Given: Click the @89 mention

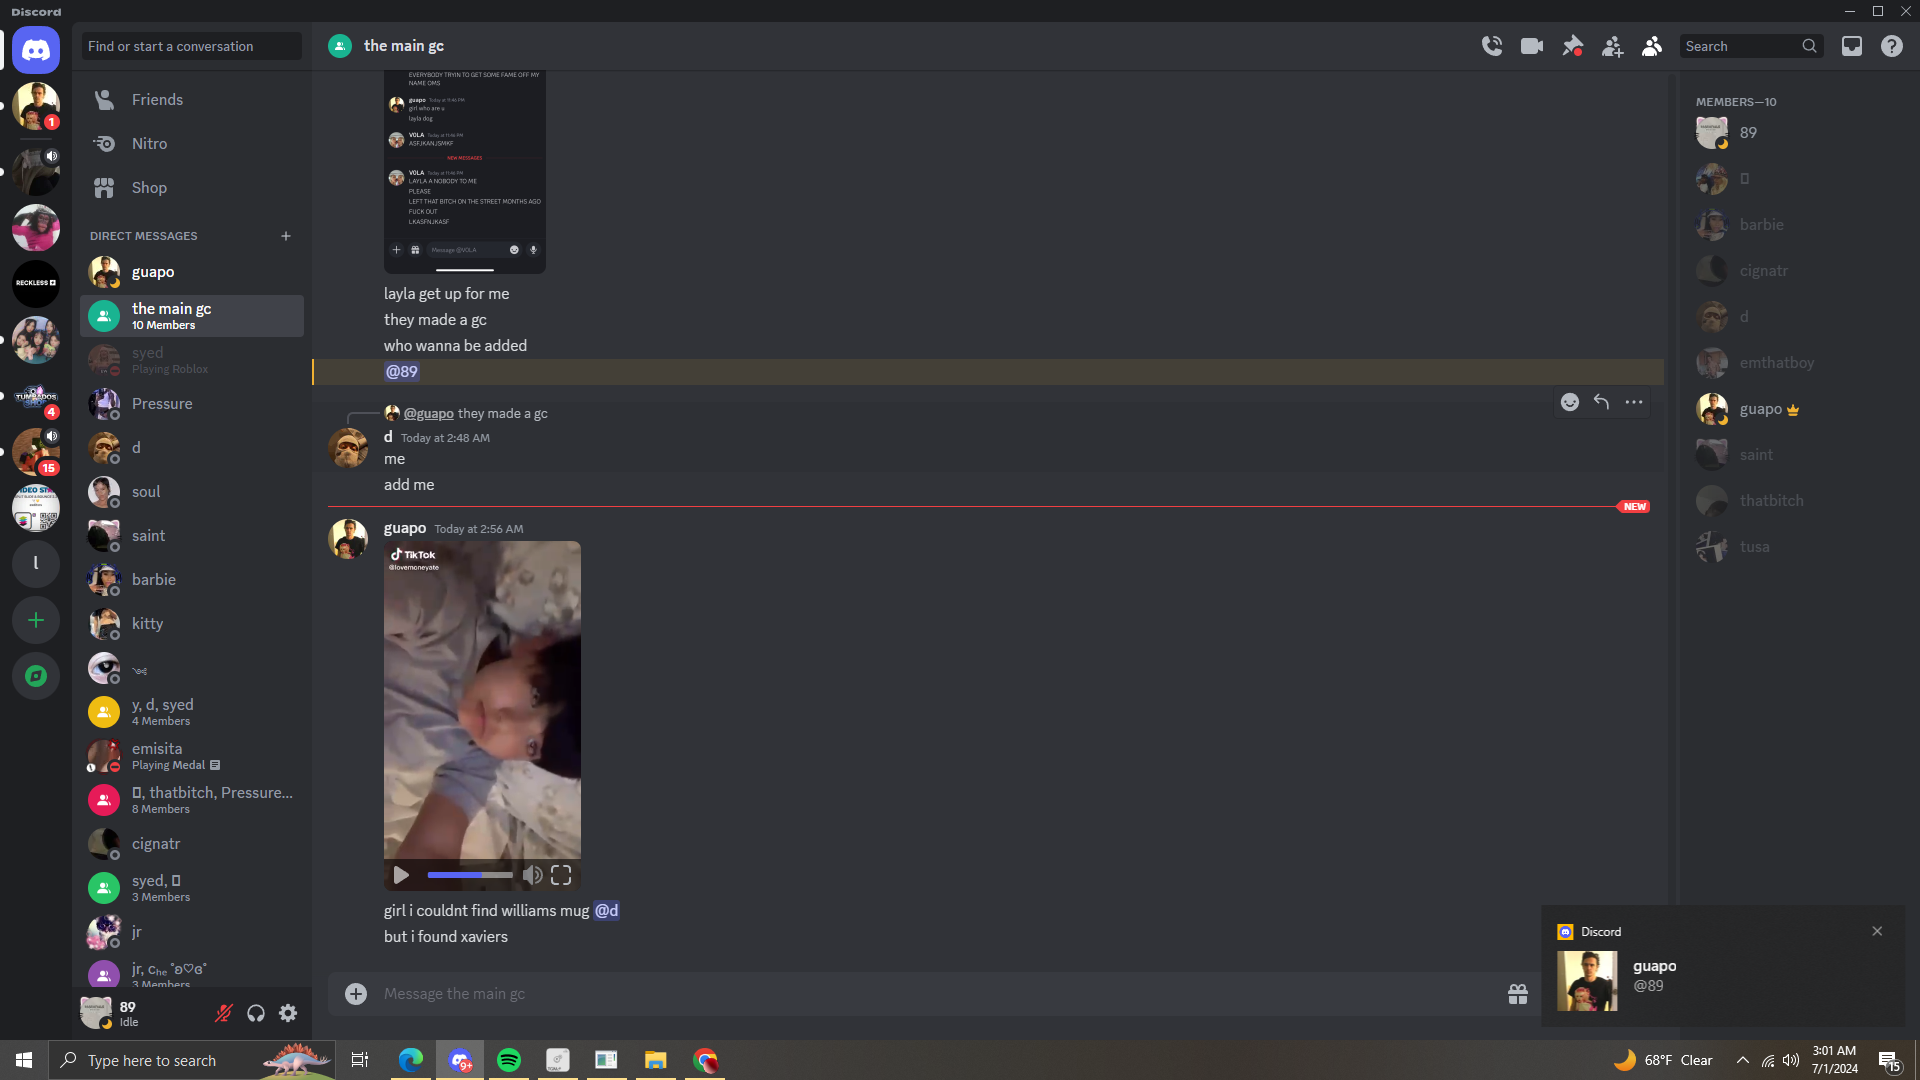Looking at the screenshot, I should (402, 372).
